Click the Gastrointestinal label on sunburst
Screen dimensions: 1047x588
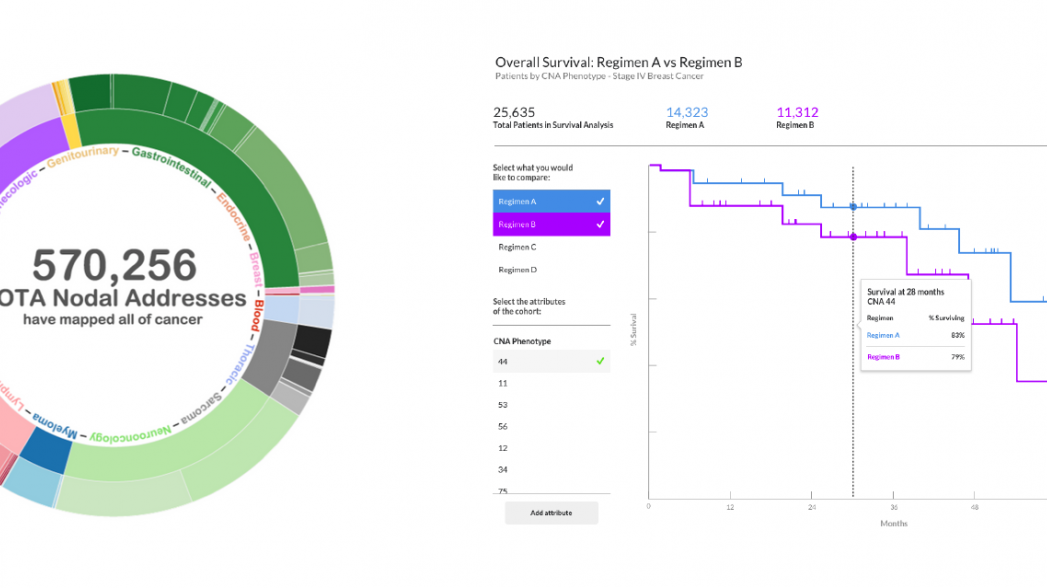point(171,166)
